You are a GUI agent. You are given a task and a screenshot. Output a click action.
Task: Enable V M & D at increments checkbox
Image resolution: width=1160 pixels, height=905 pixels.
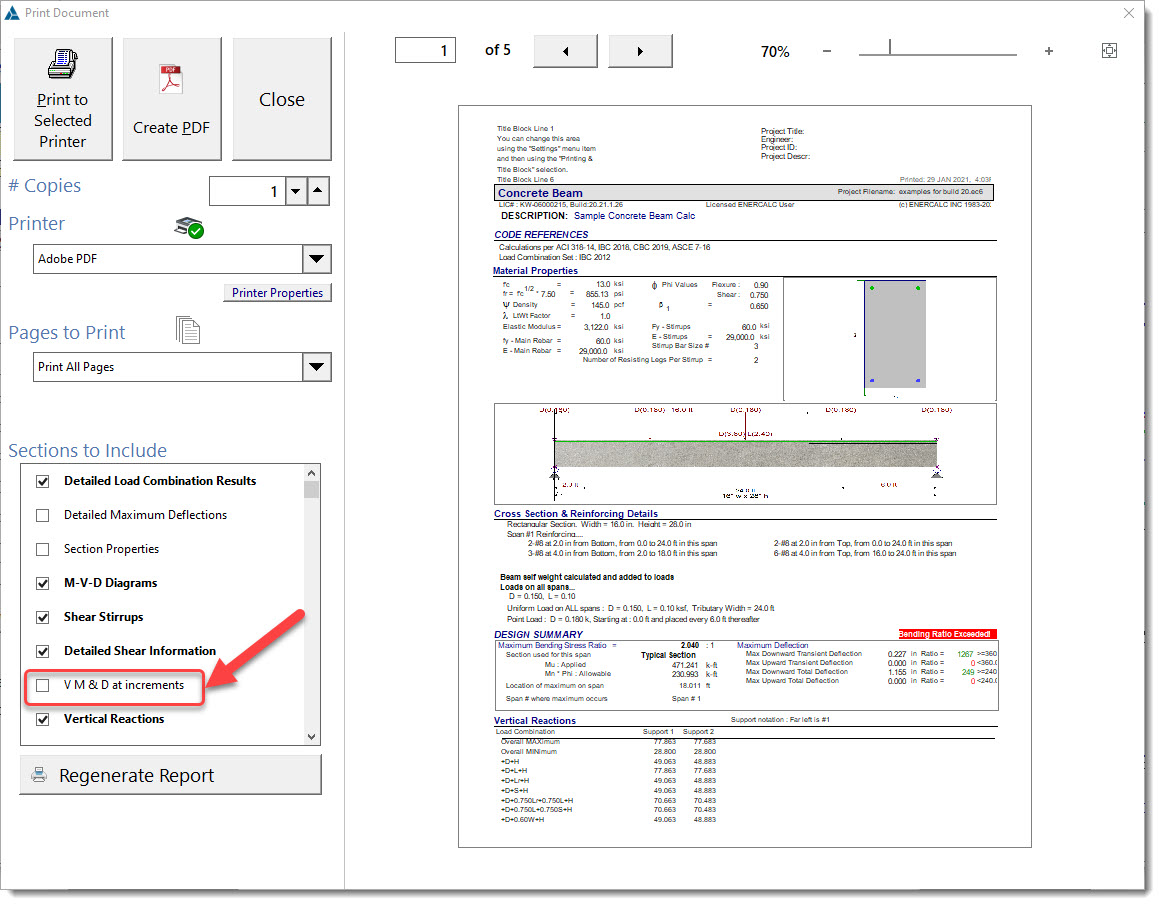[x=43, y=685]
